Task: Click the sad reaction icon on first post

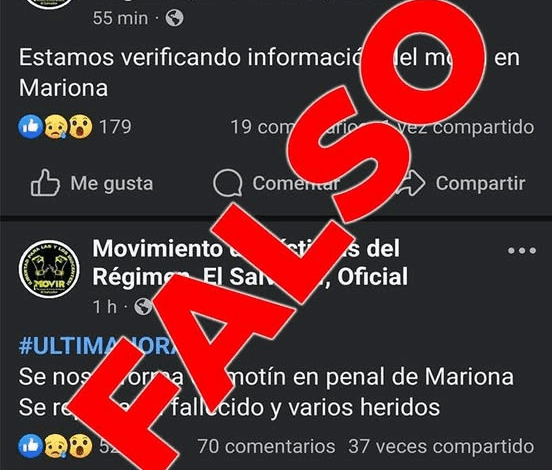Action: click(x=56, y=127)
